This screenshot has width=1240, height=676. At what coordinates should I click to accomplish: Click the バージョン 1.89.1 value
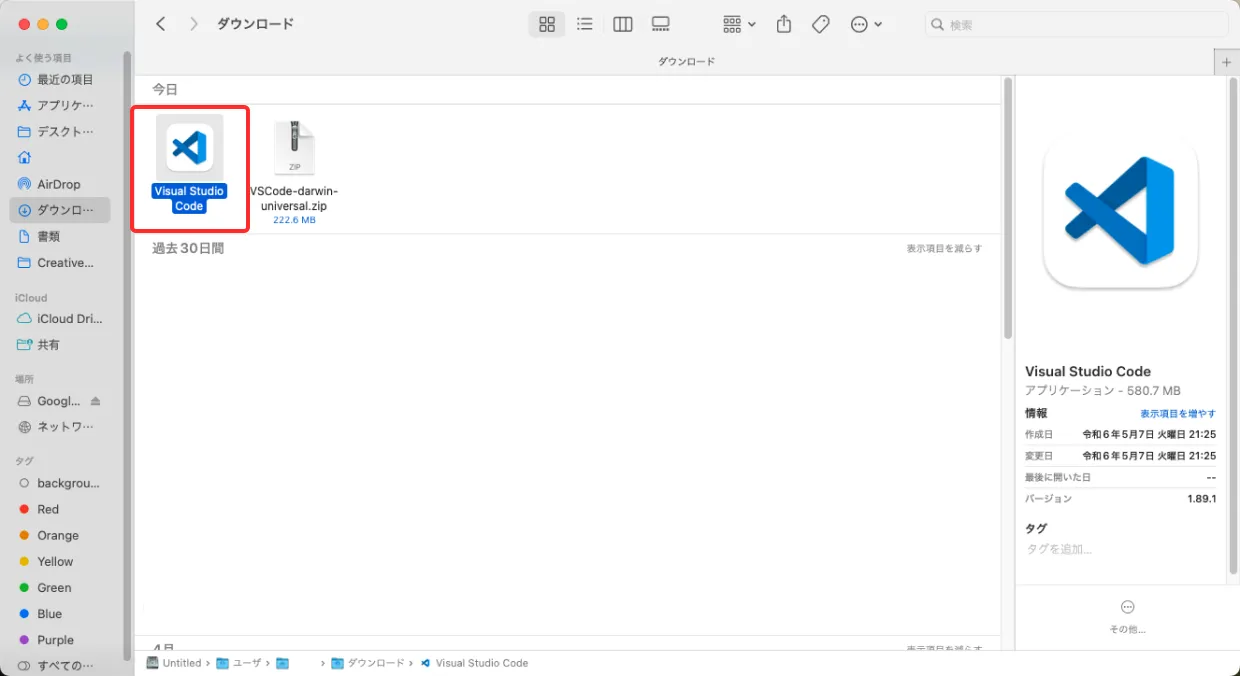click(1200, 499)
